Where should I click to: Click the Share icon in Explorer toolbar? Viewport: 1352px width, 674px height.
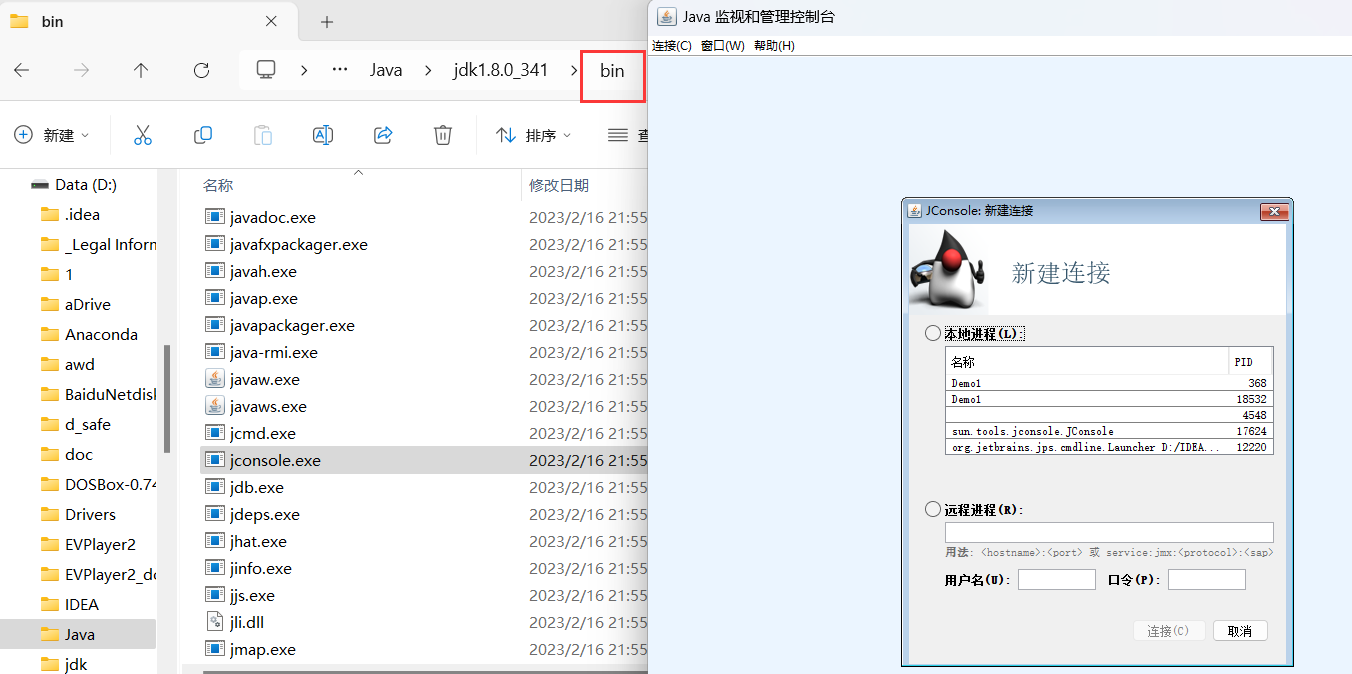(x=383, y=135)
